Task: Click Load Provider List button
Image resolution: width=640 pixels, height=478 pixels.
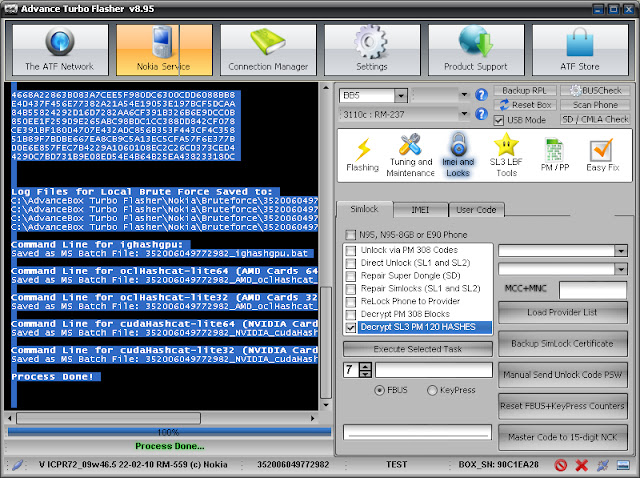Action: 562,313
